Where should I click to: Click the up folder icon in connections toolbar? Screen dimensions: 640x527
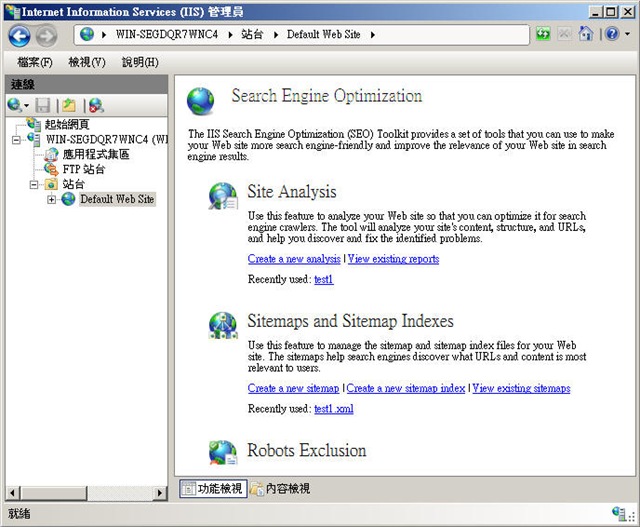coord(69,105)
